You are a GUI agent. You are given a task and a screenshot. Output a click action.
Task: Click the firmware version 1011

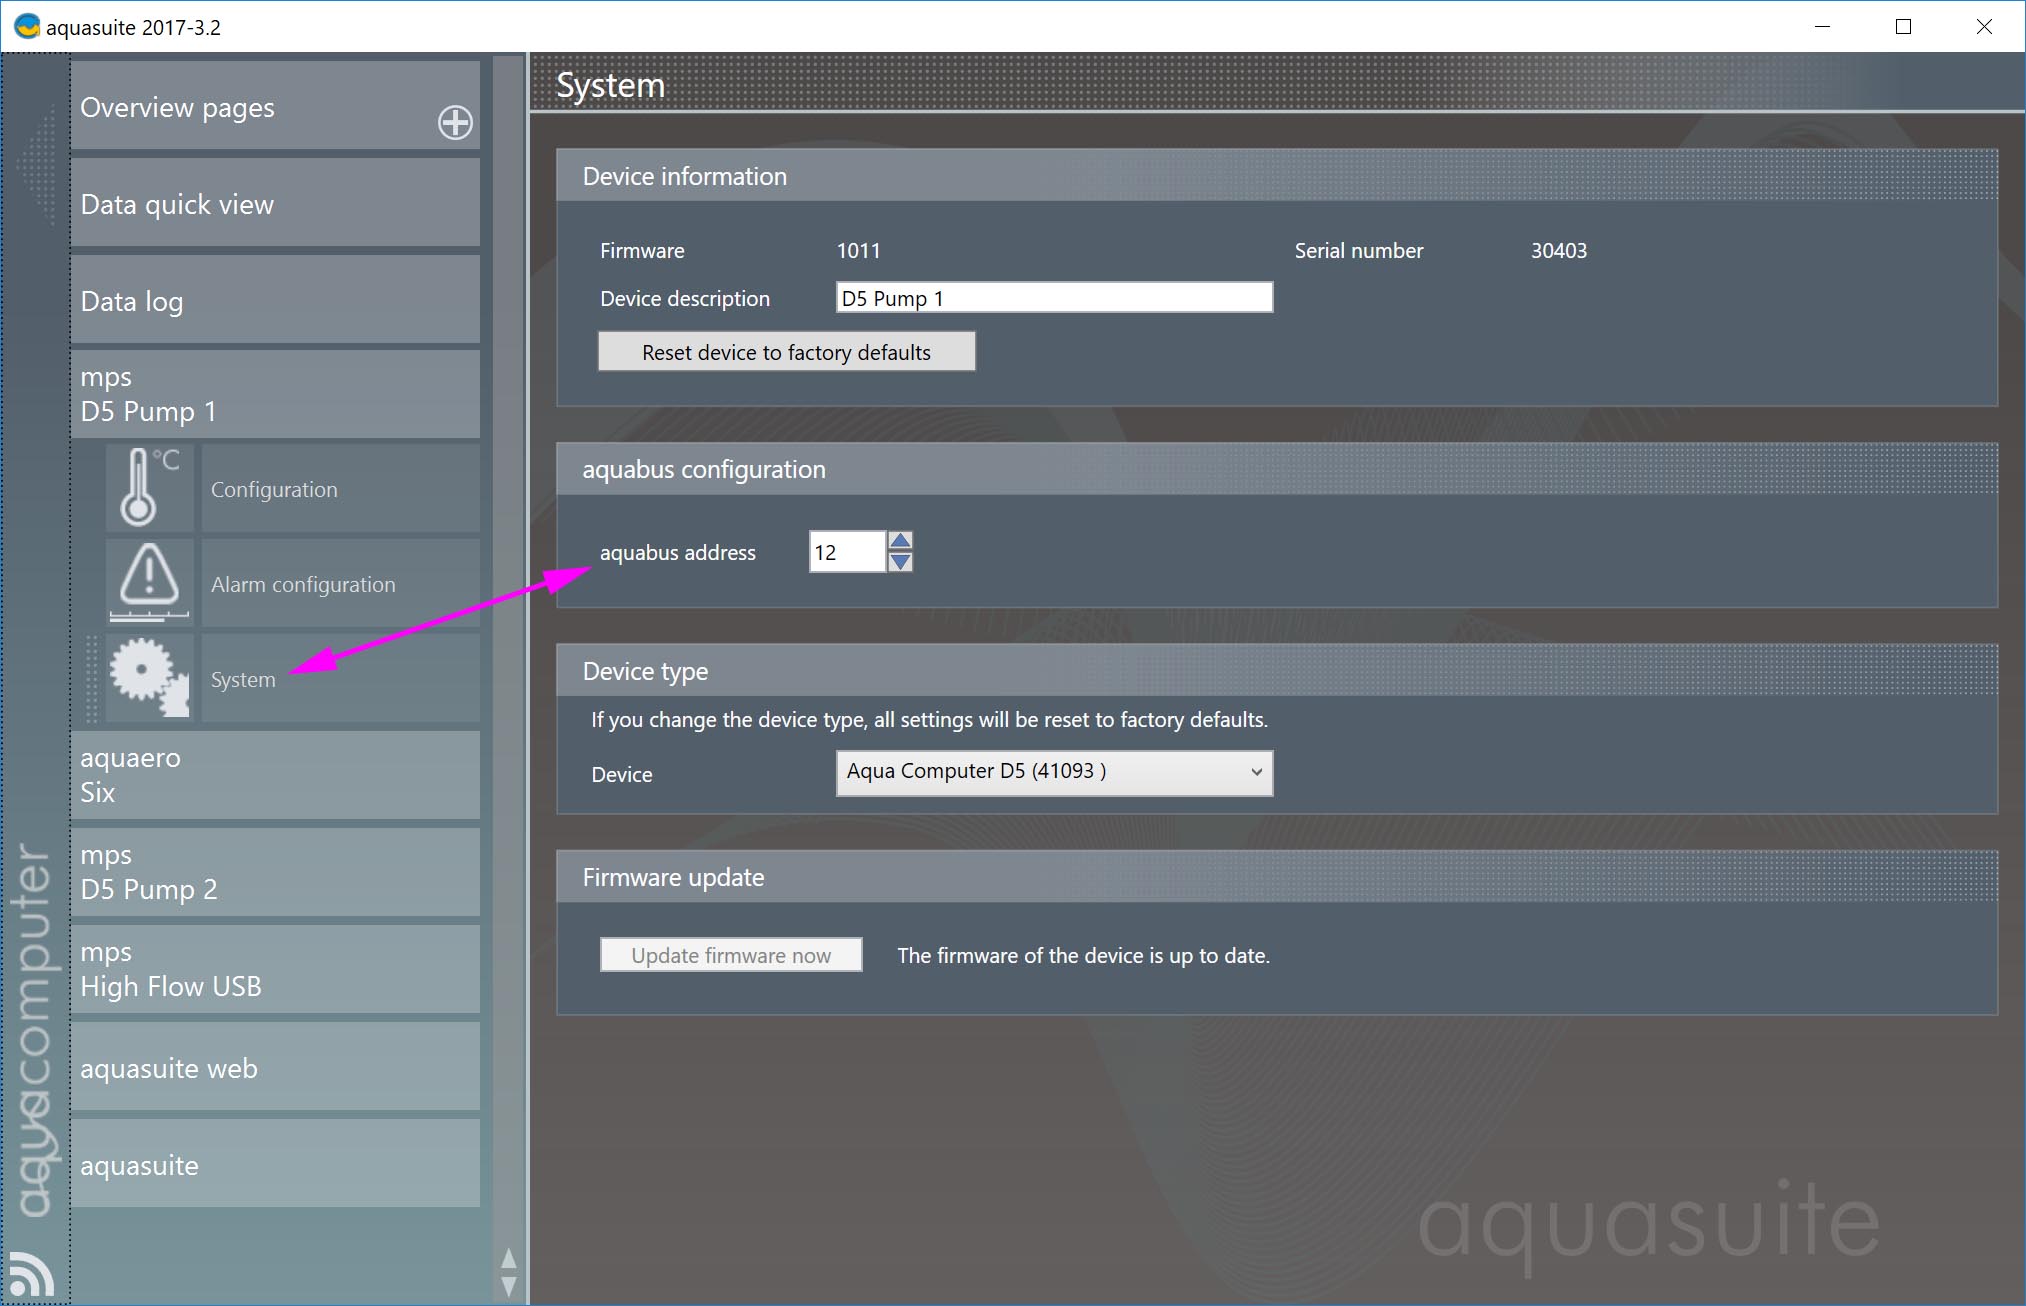859,250
